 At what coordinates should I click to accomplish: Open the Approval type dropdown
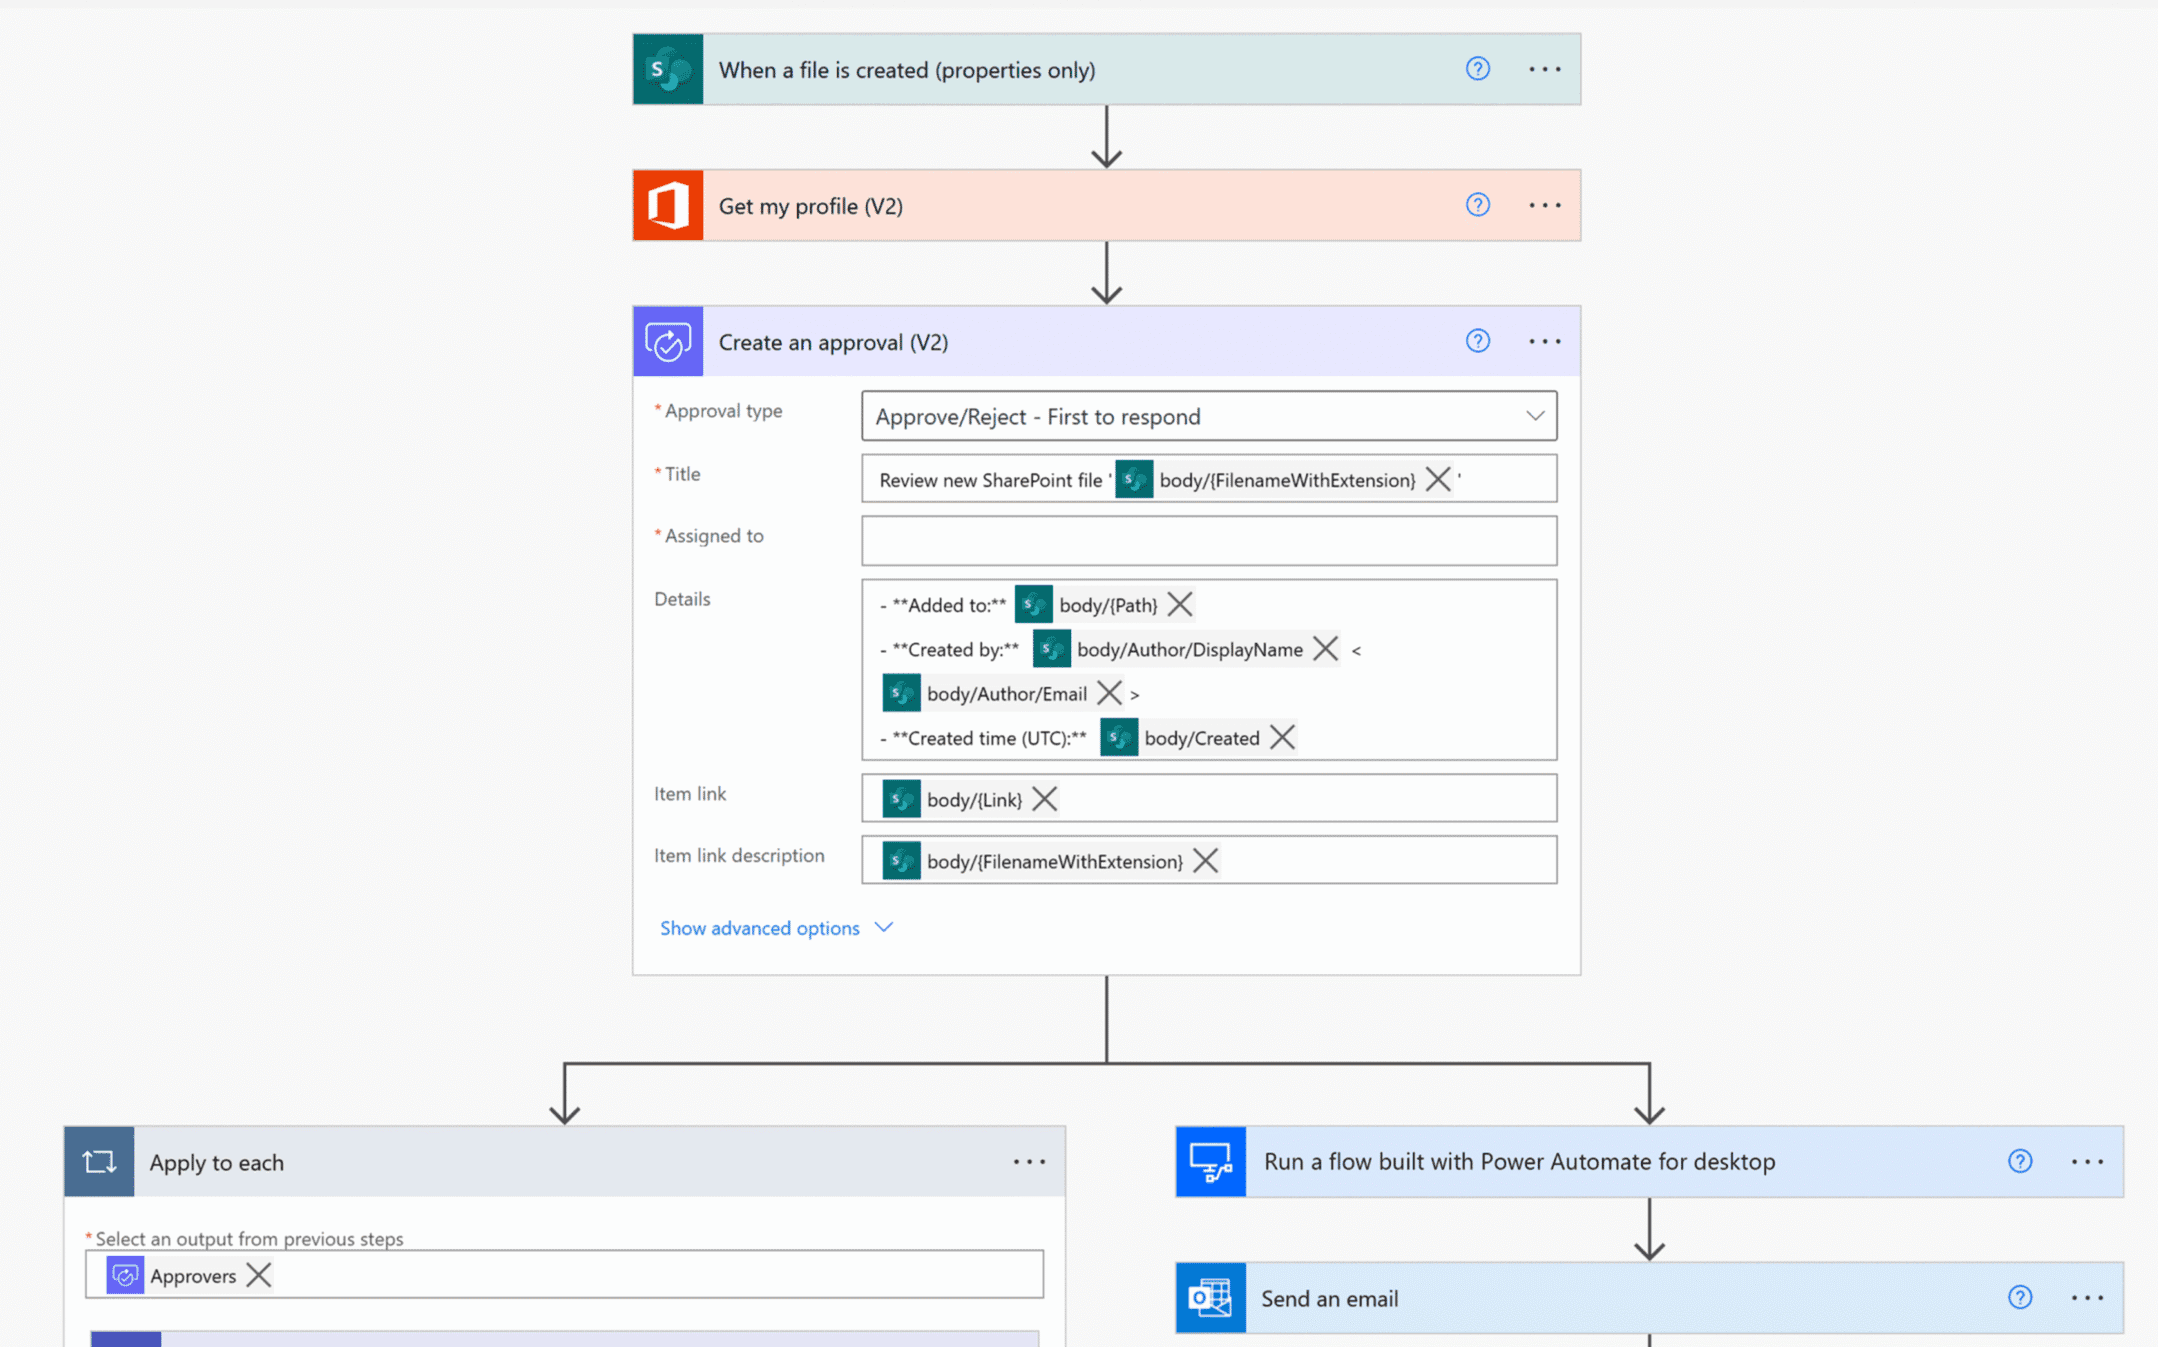(x=1535, y=416)
